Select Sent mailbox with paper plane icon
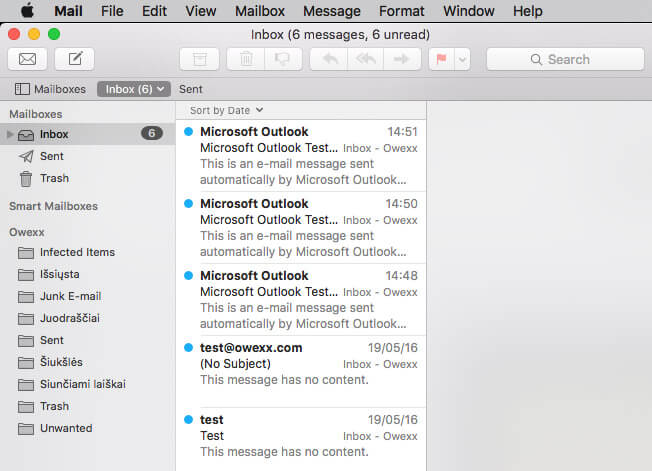This screenshot has width=652, height=471. pyautogui.click(x=87, y=156)
